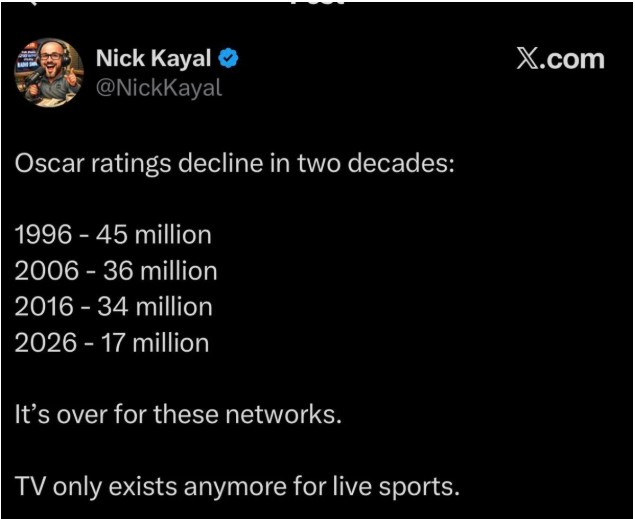Open the @NickKayal handle link
The width and height of the screenshot is (635, 519).
coord(159,87)
